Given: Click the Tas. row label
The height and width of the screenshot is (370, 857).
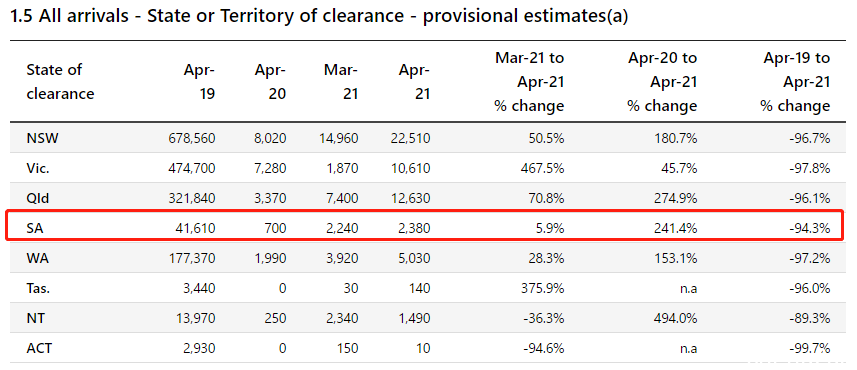Looking at the screenshot, I should tap(38, 288).
